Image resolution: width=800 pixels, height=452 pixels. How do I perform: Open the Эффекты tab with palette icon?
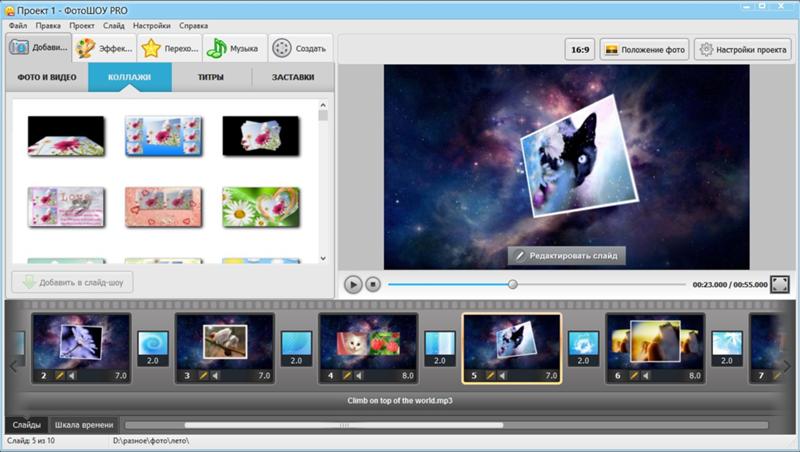[105, 48]
